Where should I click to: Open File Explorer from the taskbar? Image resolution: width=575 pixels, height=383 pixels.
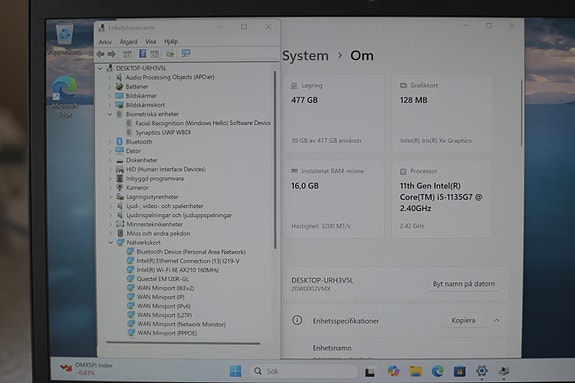click(x=415, y=371)
